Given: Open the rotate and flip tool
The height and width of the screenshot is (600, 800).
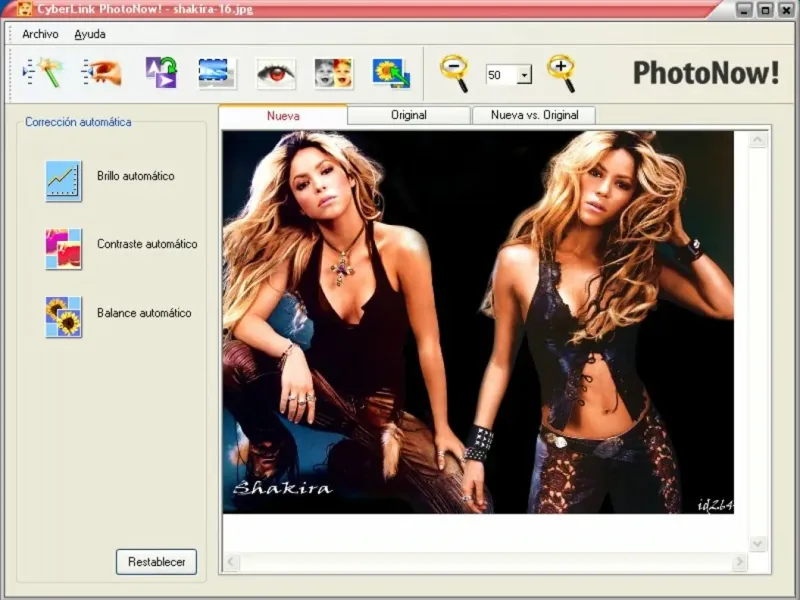Looking at the screenshot, I should [161, 73].
